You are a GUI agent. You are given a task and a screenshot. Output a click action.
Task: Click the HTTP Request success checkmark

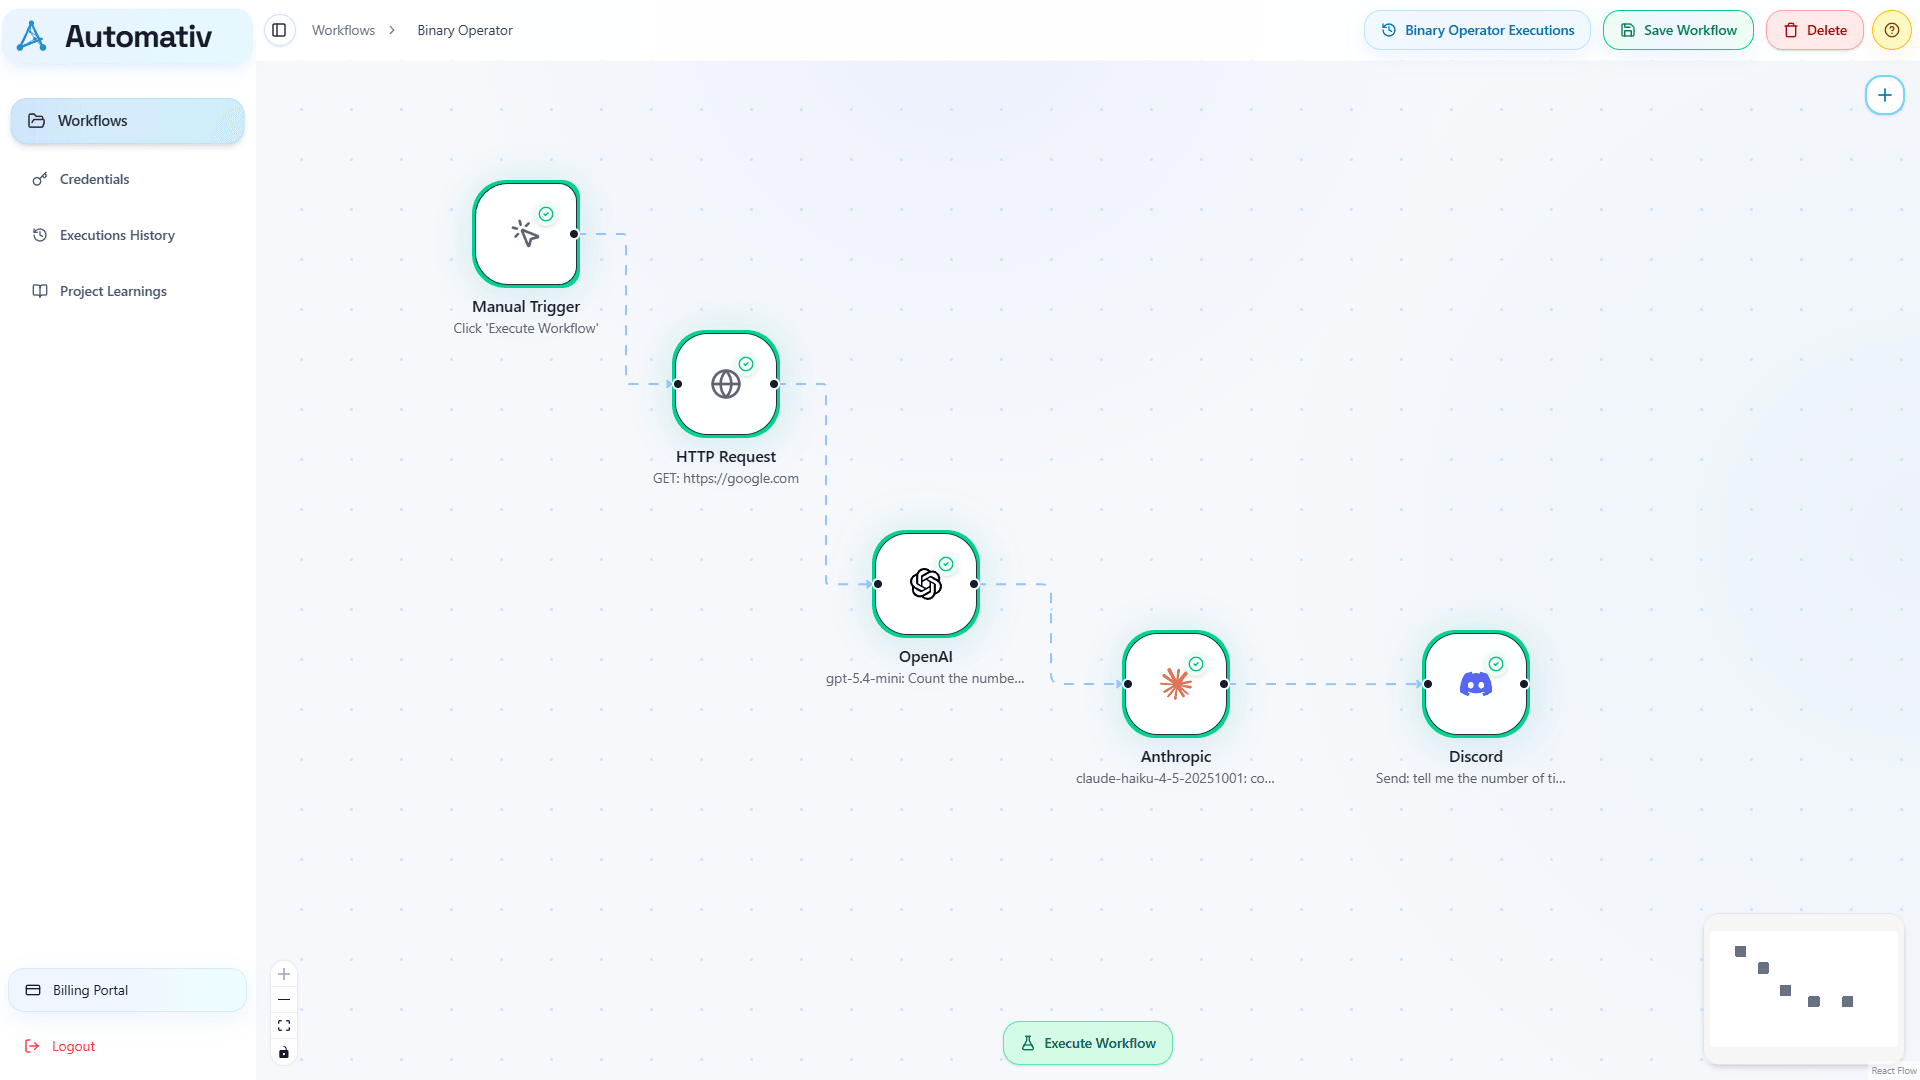pyautogui.click(x=746, y=364)
